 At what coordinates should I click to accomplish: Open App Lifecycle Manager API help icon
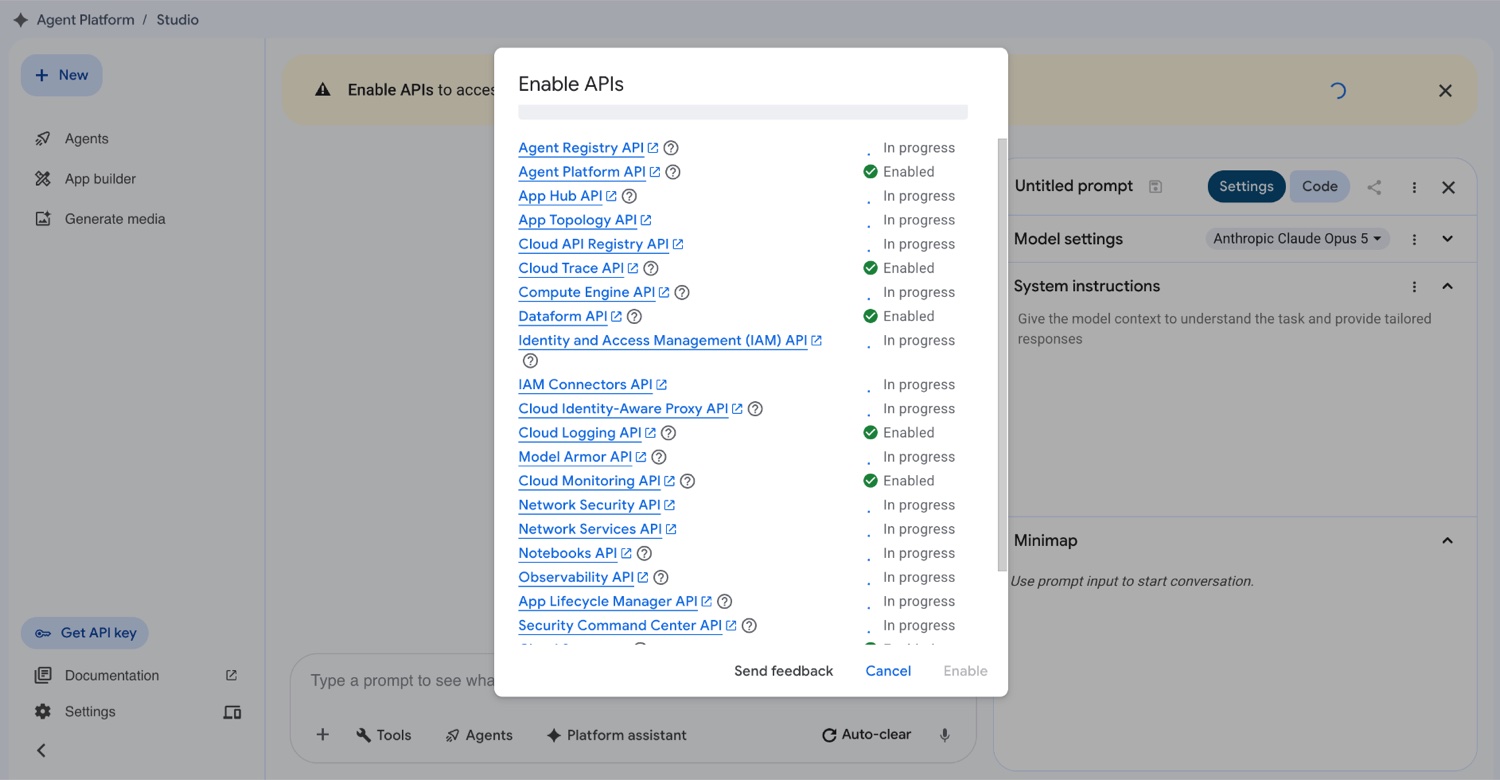tap(725, 601)
